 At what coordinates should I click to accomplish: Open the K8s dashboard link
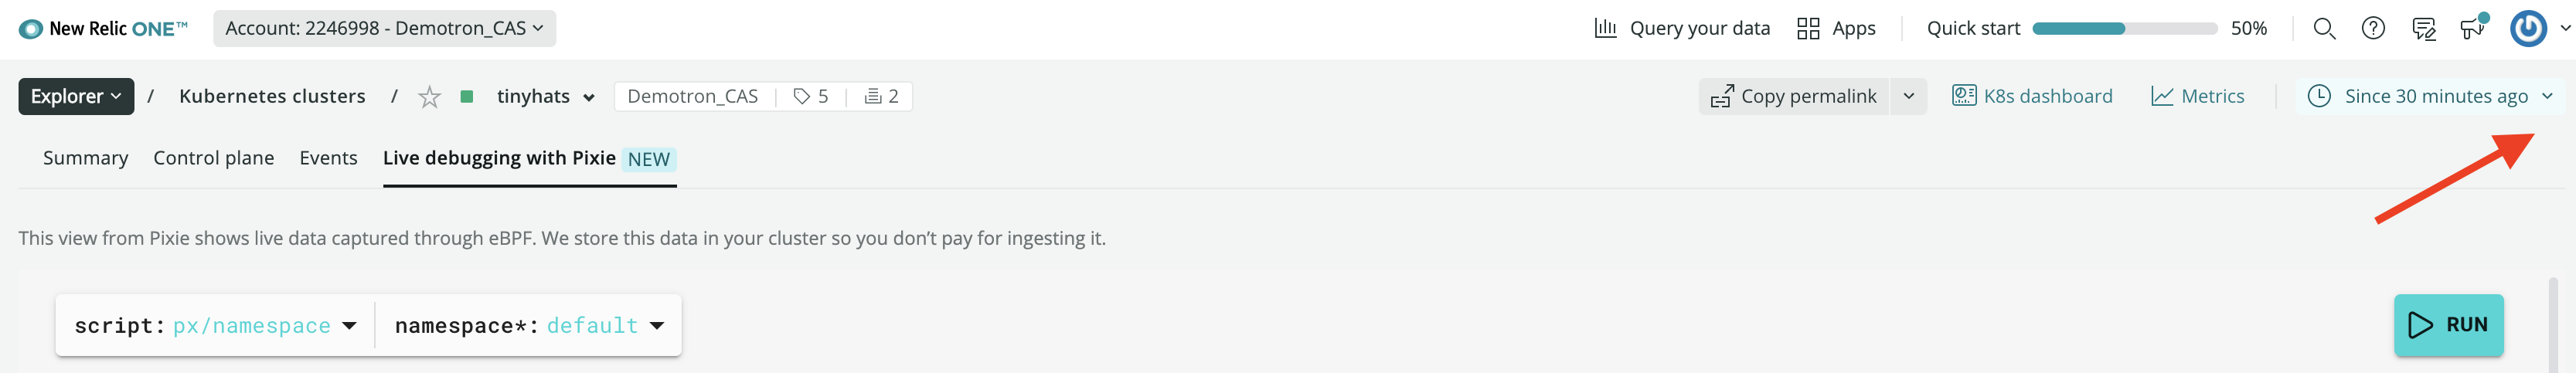click(x=2032, y=97)
